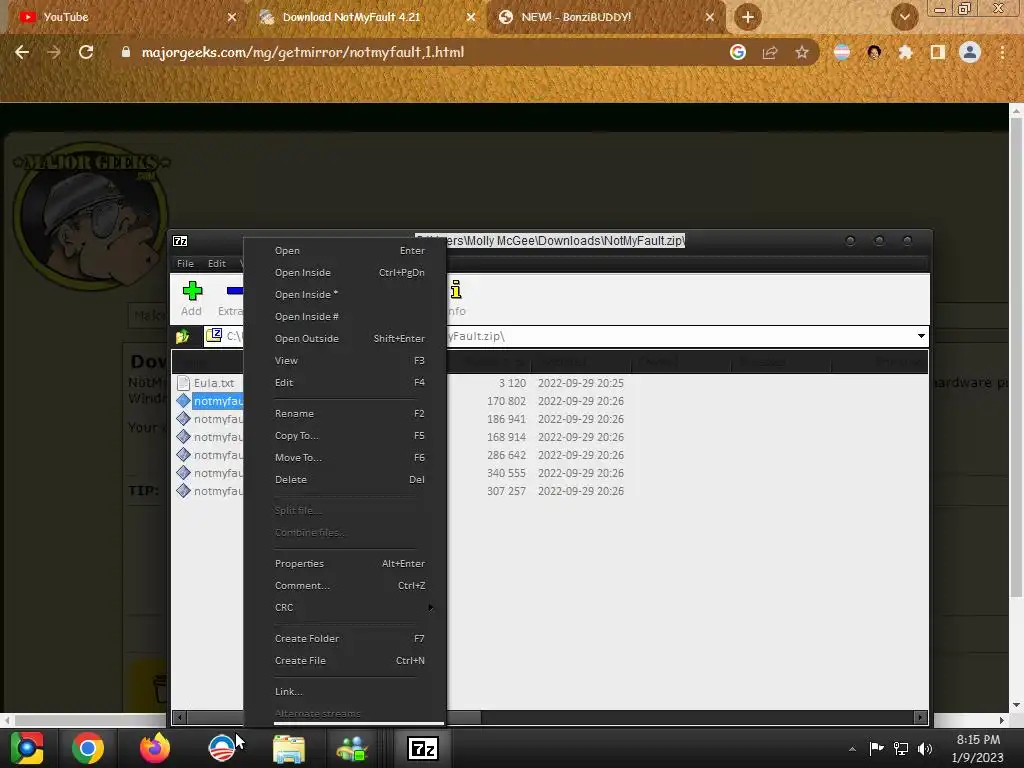Click 7-Zip horizontal scrollbar right arrow
The image size is (1024, 768).
(921, 718)
